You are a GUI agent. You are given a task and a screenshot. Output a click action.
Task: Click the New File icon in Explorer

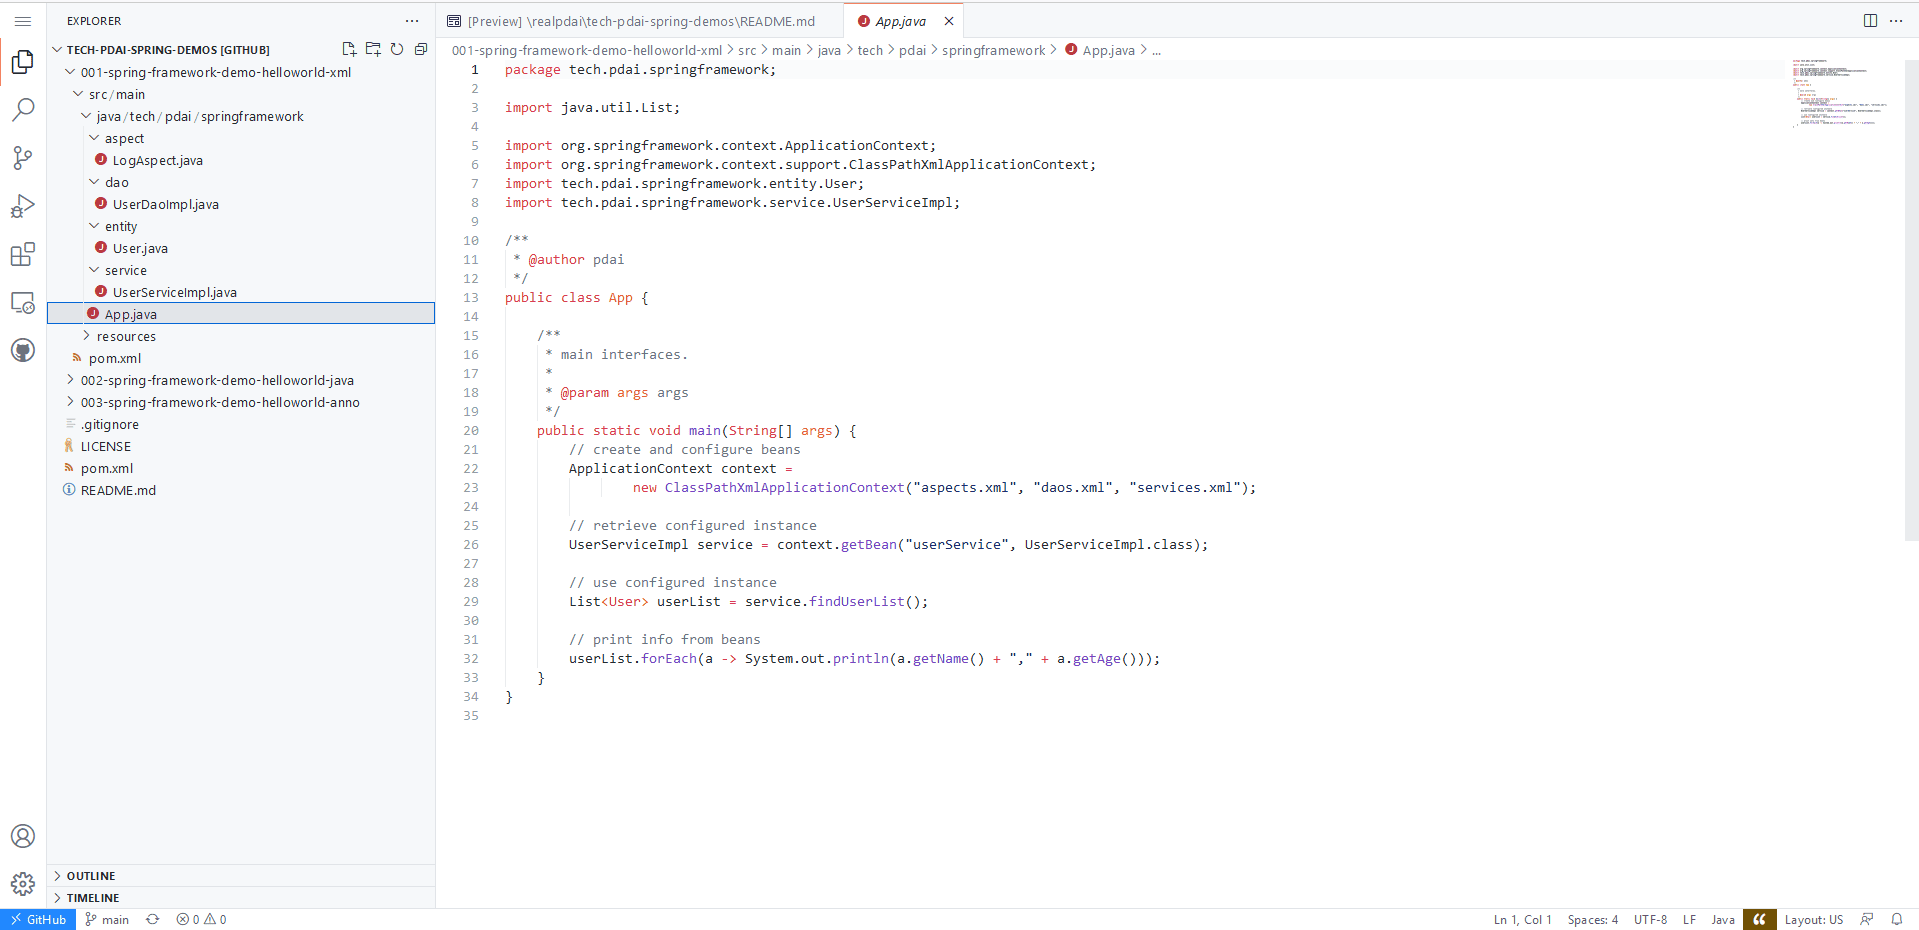(349, 49)
